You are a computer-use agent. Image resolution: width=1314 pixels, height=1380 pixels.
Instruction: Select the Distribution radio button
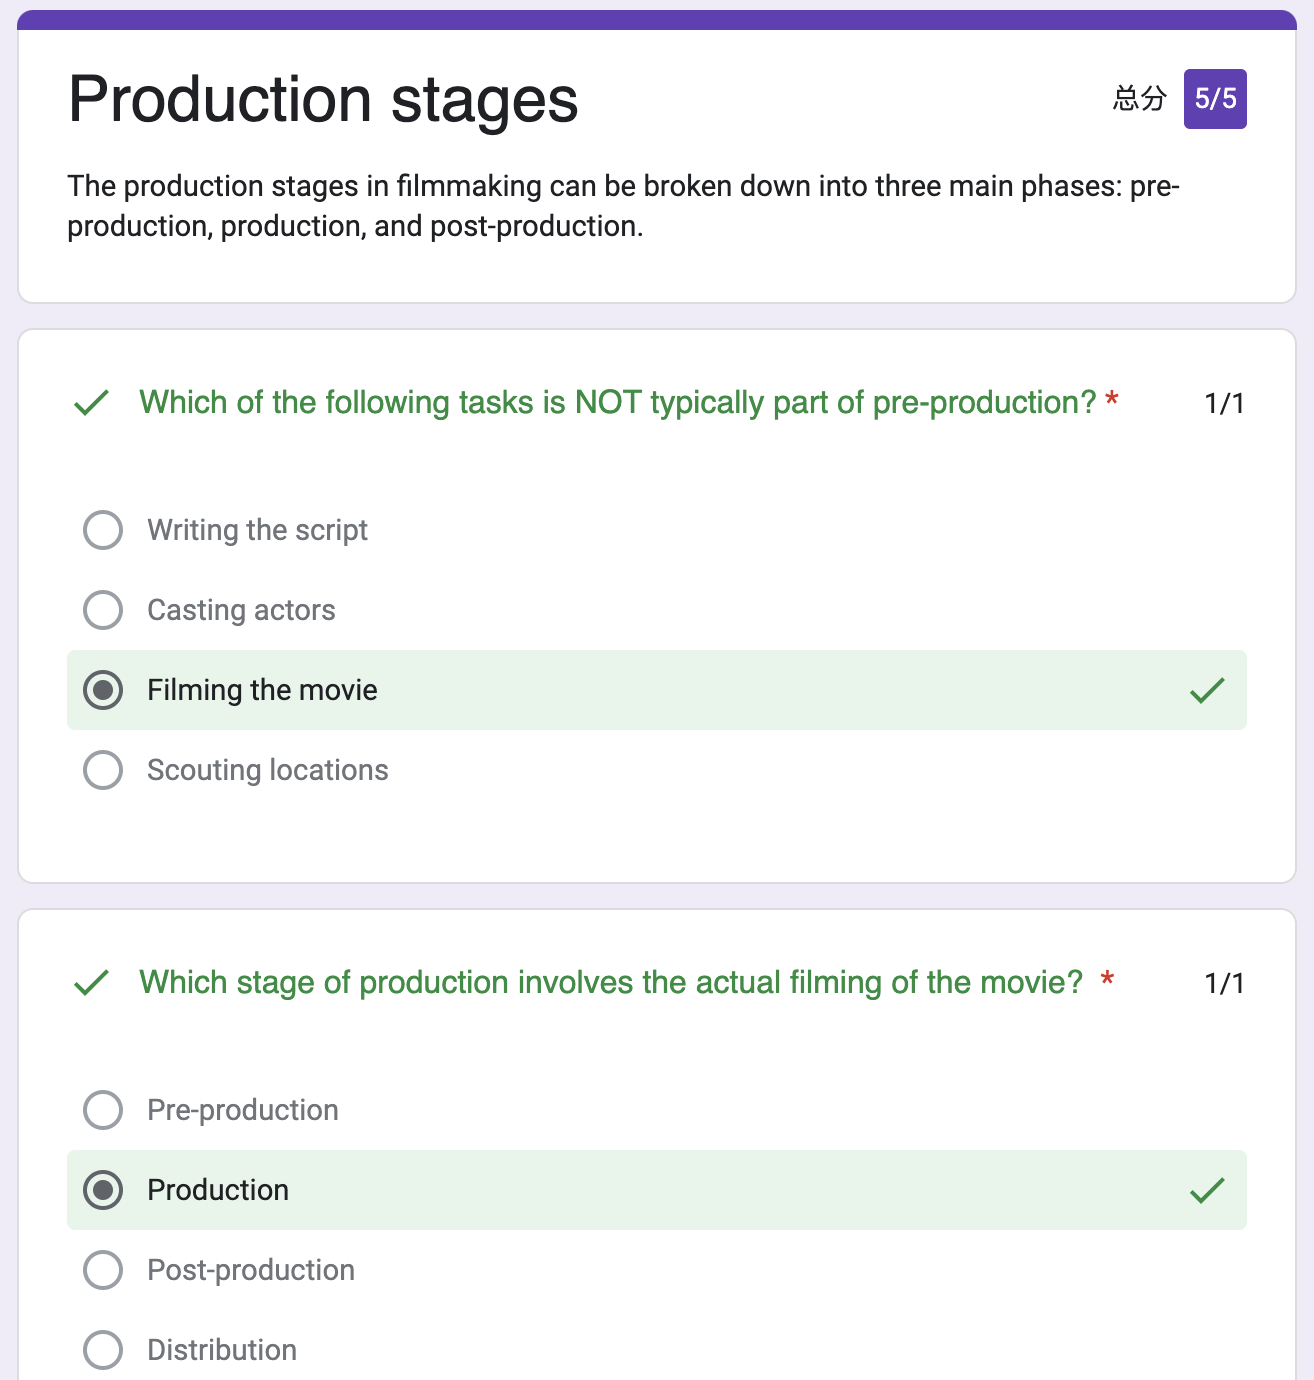103,1350
